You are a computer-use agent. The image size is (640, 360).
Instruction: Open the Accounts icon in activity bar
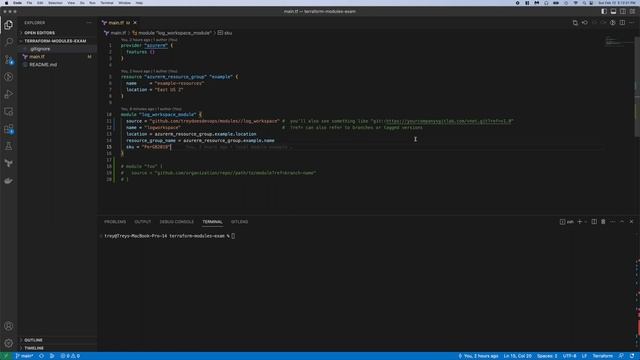click(9, 326)
